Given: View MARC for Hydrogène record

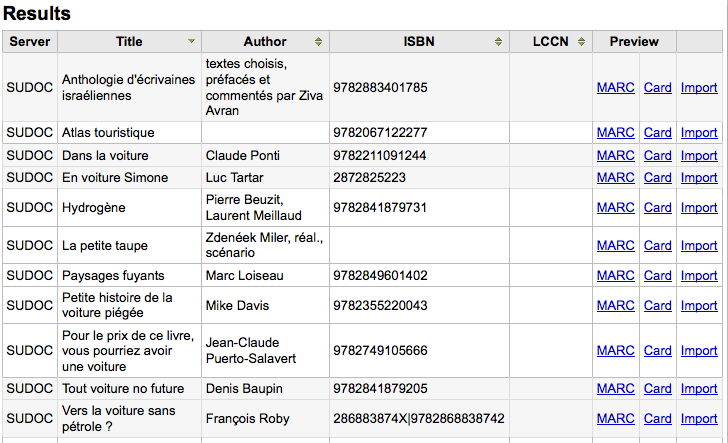Looking at the screenshot, I should click(x=615, y=208).
